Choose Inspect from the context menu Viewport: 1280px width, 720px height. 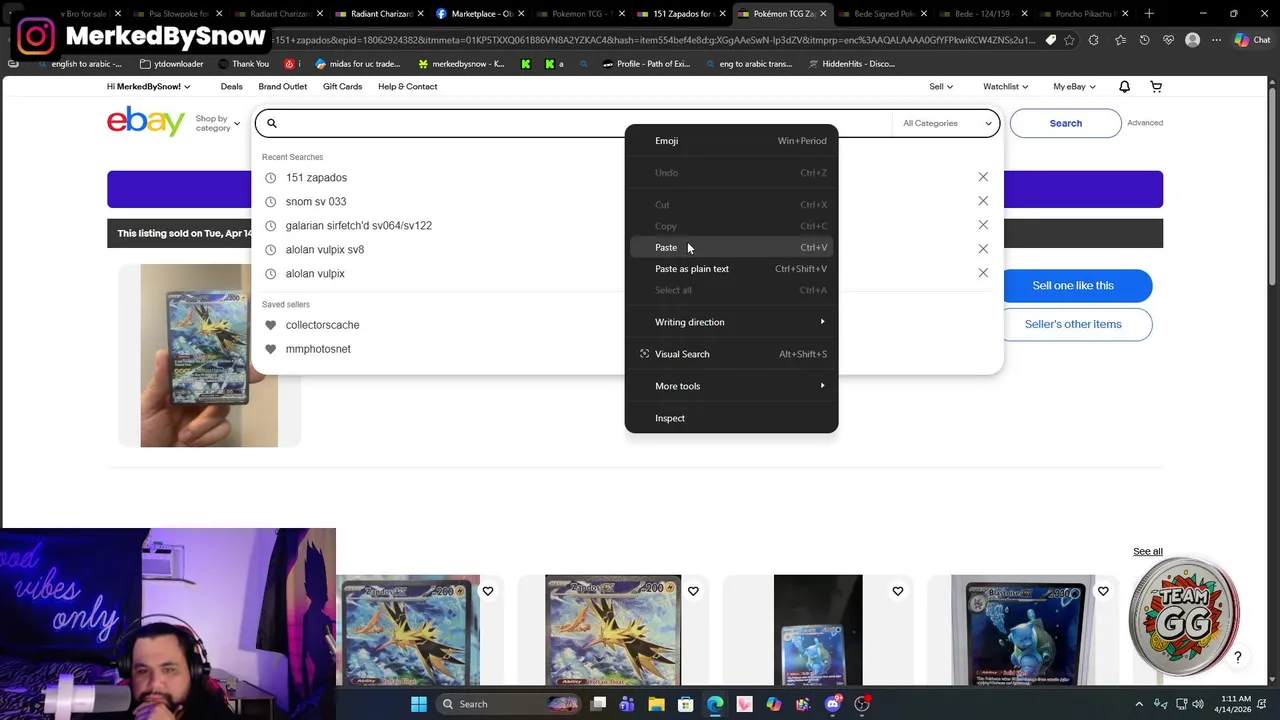[x=731, y=418]
